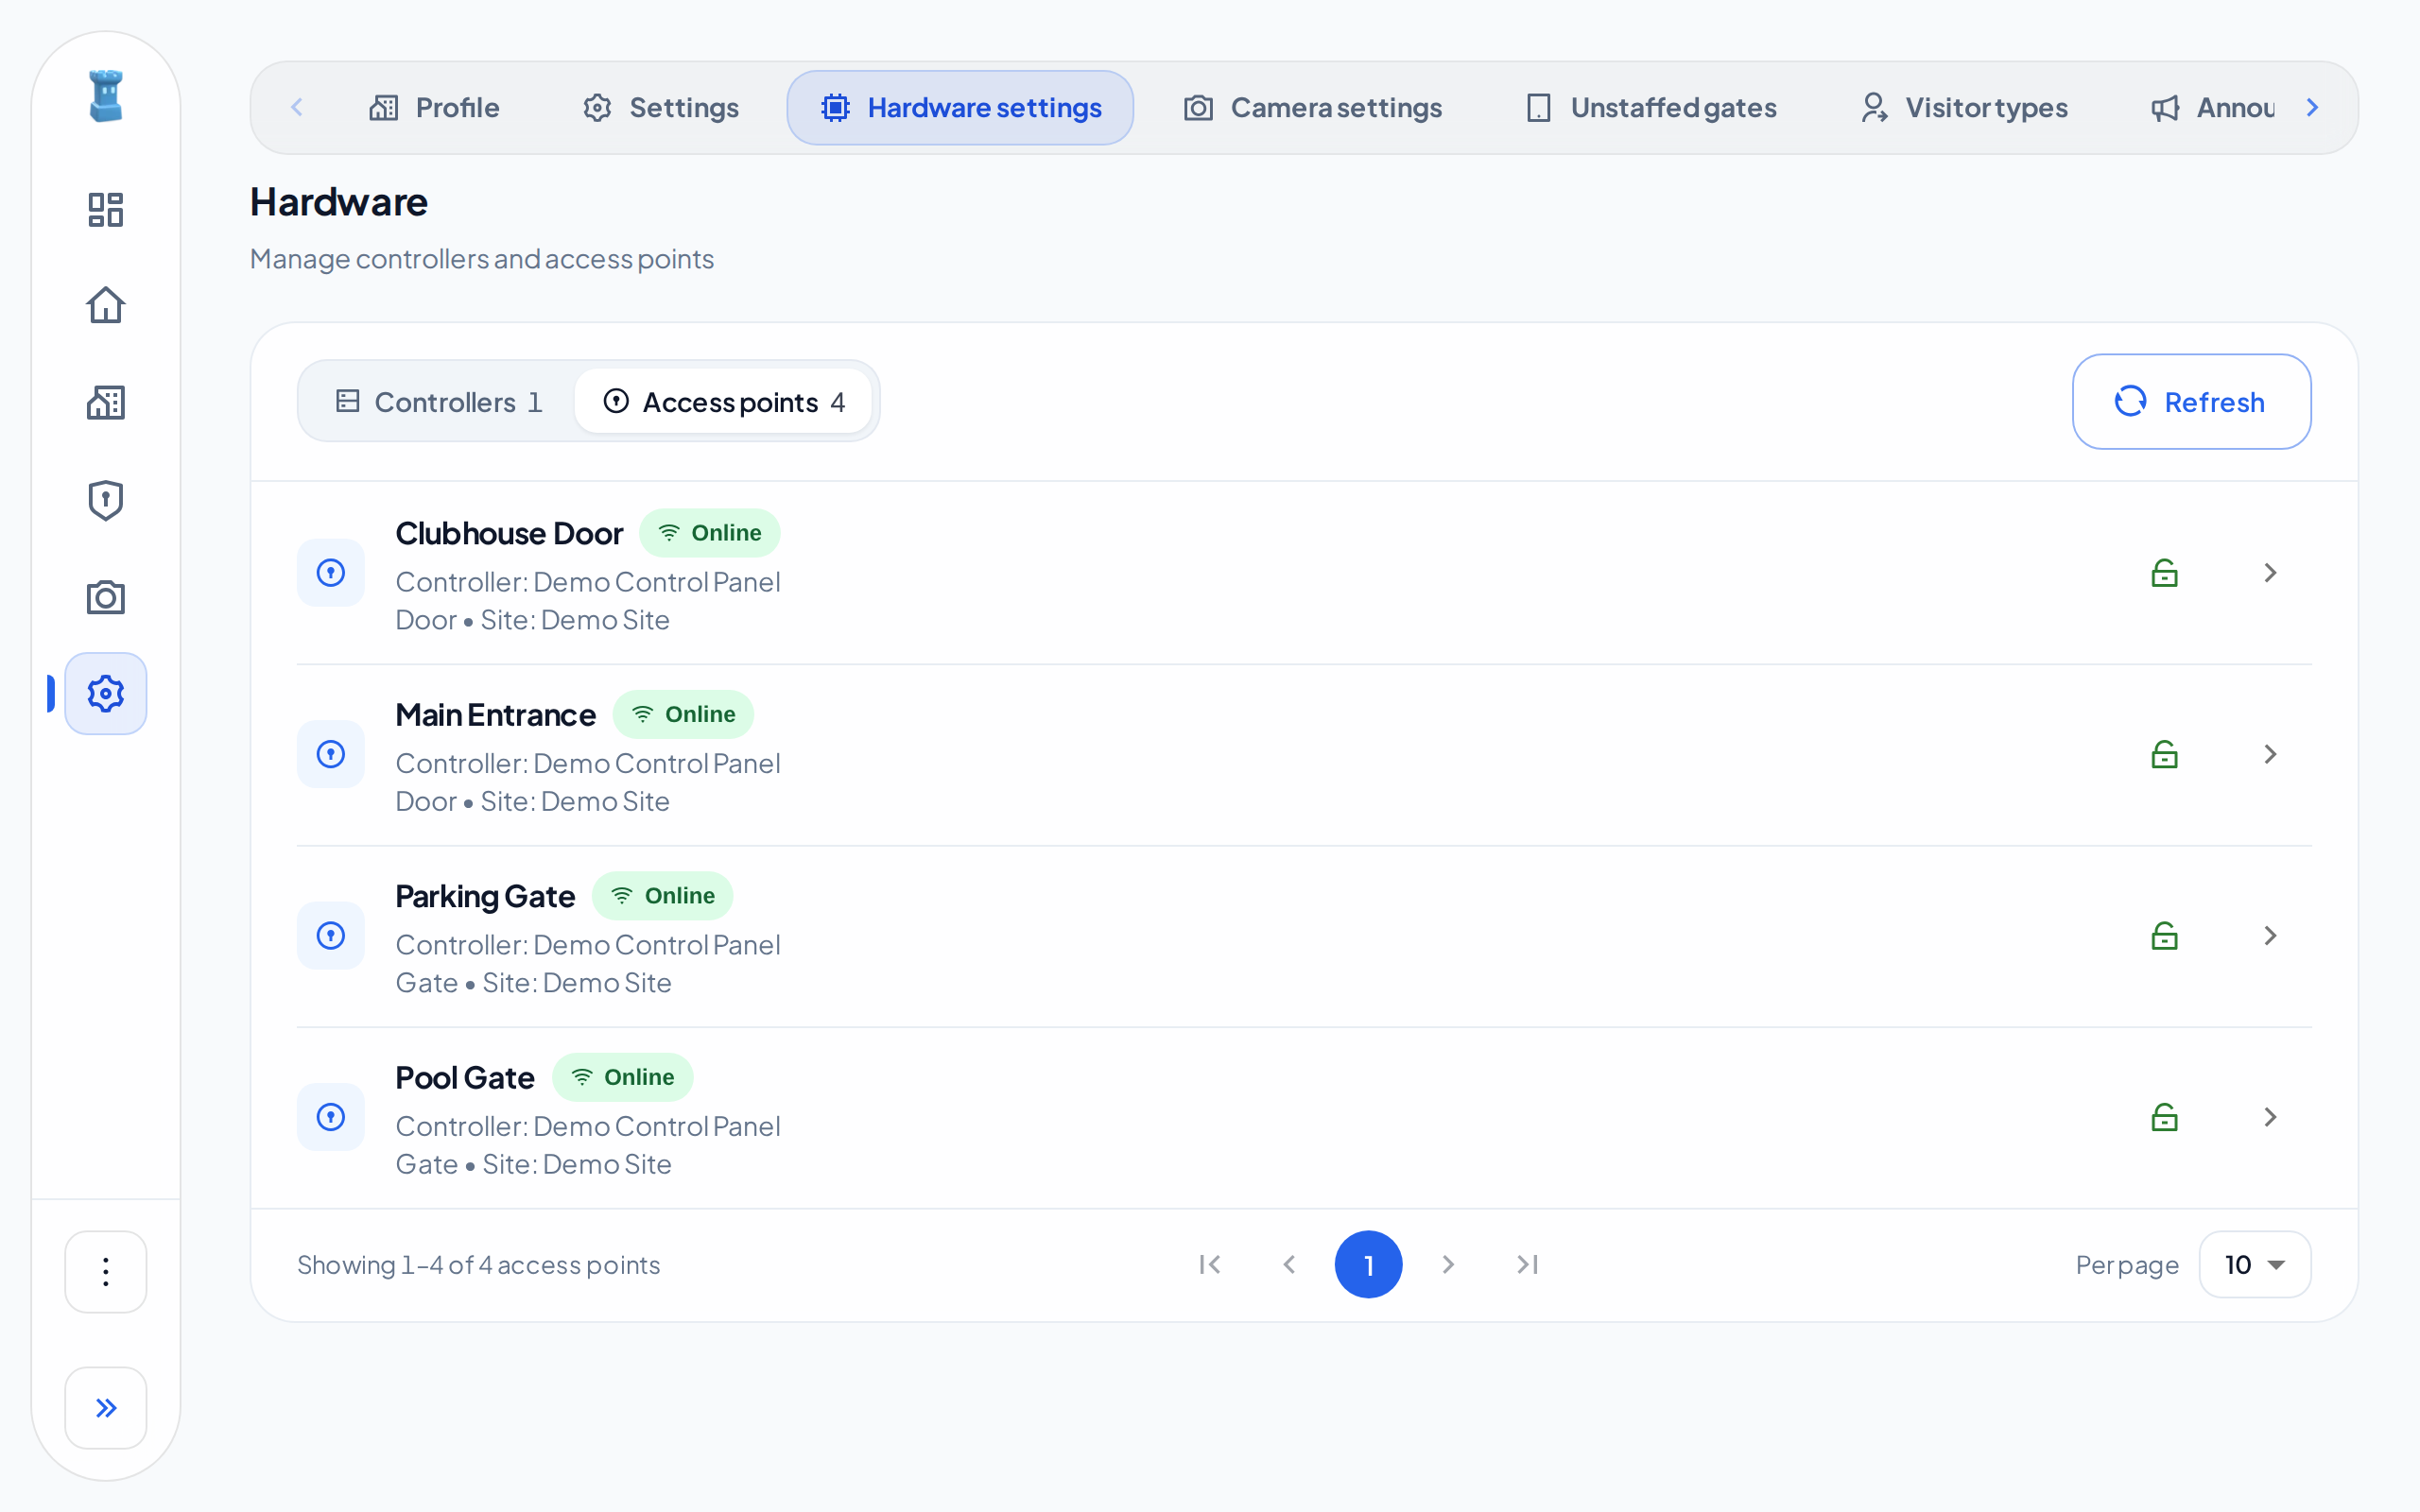Open the shield security icon in sidebar
Image resolution: width=2420 pixels, height=1512 pixels.
[106, 500]
